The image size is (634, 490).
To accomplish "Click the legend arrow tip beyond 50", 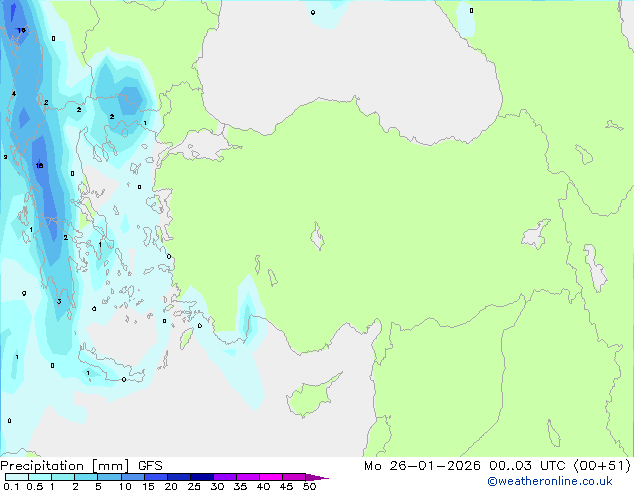I will [x=317, y=477].
